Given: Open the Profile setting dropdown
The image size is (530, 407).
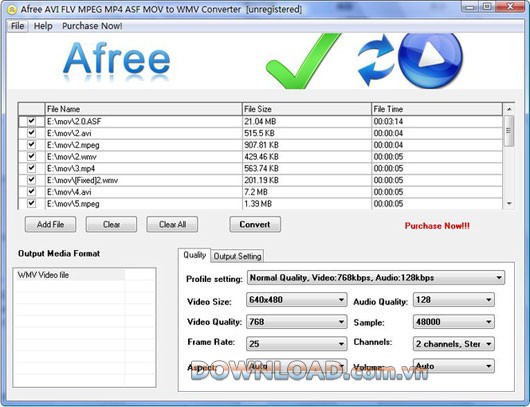Looking at the screenshot, I should click(376, 278).
